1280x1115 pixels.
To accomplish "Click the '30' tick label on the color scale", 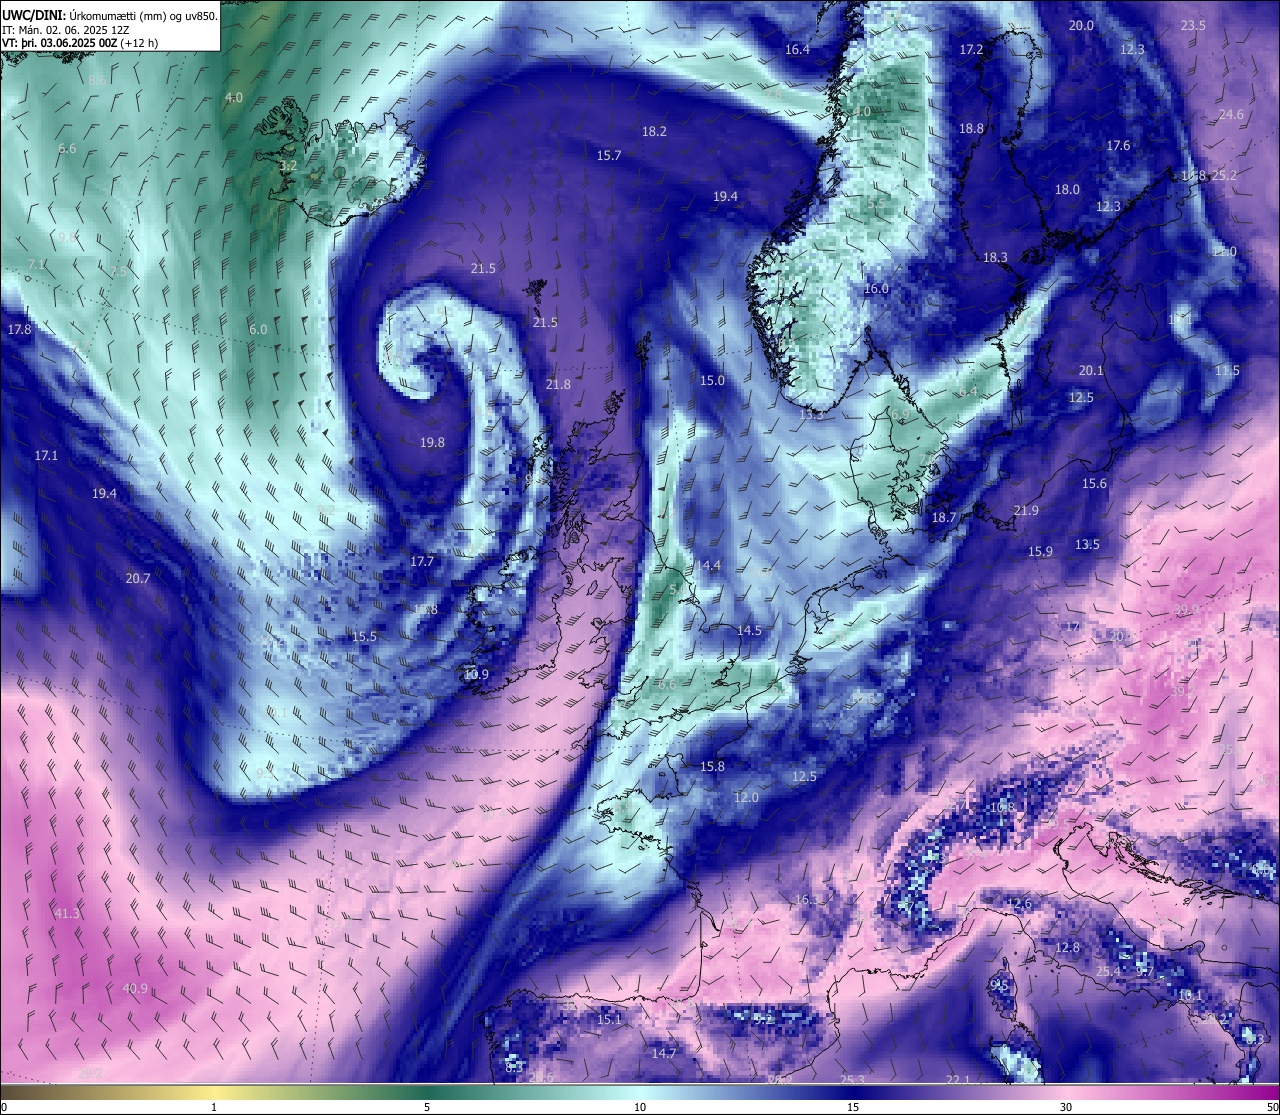I will tap(1066, 1107).
